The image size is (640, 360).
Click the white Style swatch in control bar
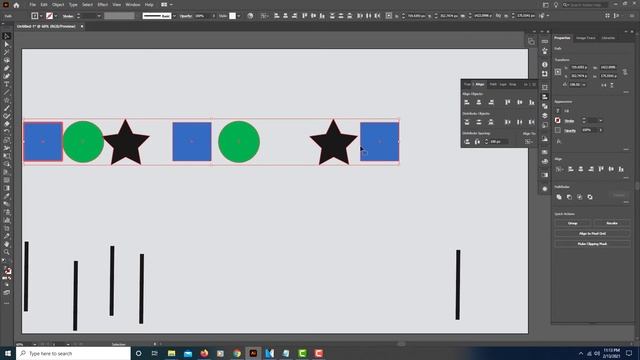click(x=232, y=16)
